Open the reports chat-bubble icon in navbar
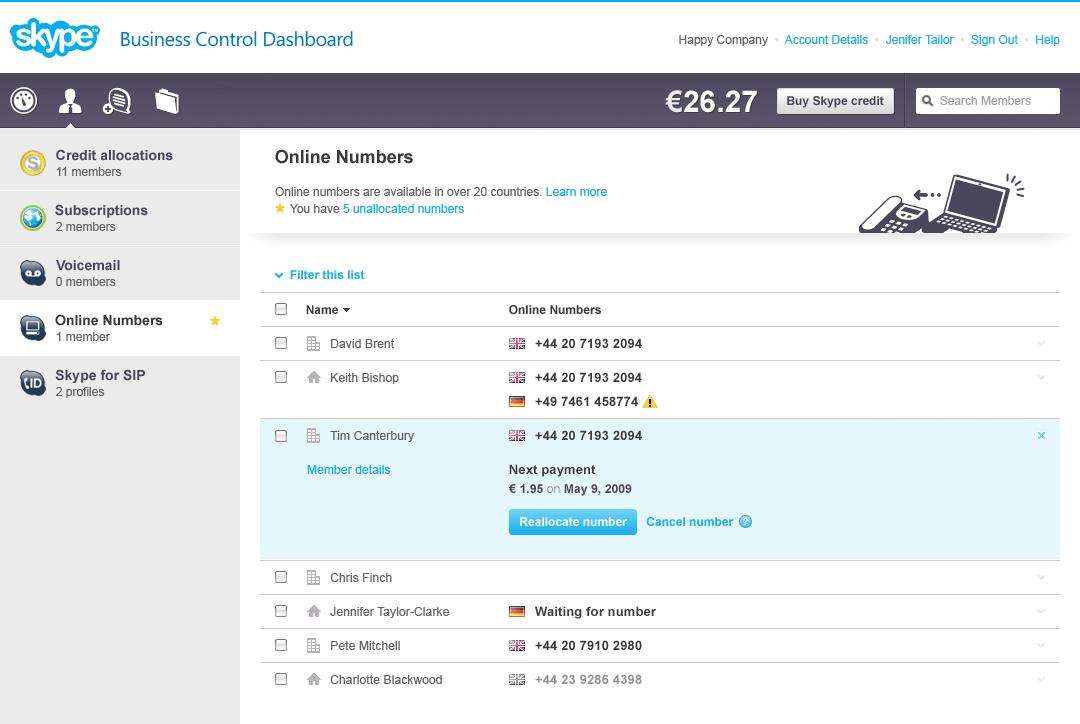Viewport: 1080px width, 724px height. (117, 101)
